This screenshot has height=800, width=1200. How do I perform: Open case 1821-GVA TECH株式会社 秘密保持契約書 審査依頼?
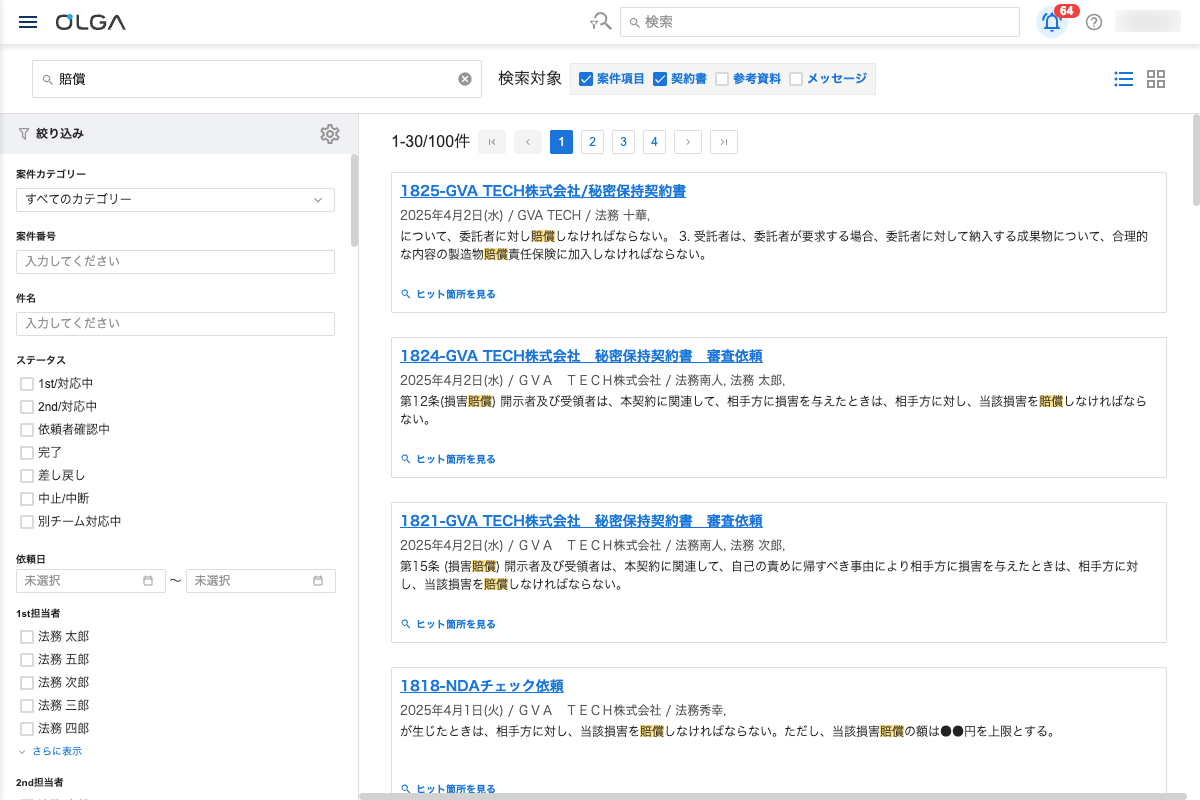click(581, 521)
